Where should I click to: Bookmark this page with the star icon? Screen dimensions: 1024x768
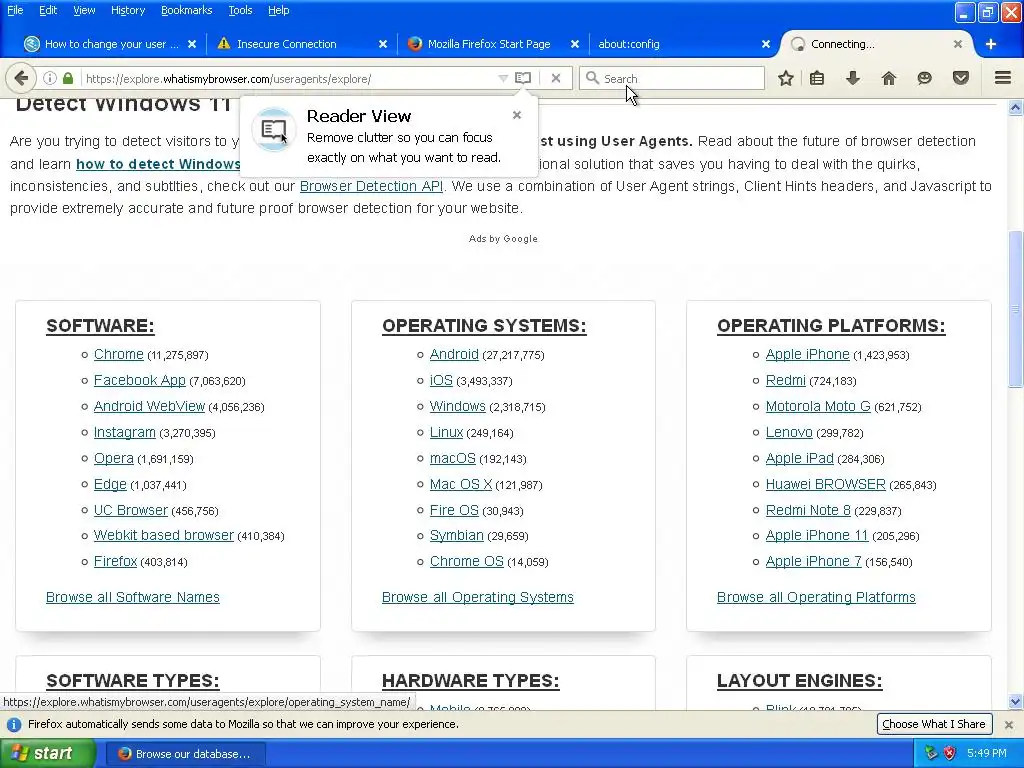click(x=786, y=78)
